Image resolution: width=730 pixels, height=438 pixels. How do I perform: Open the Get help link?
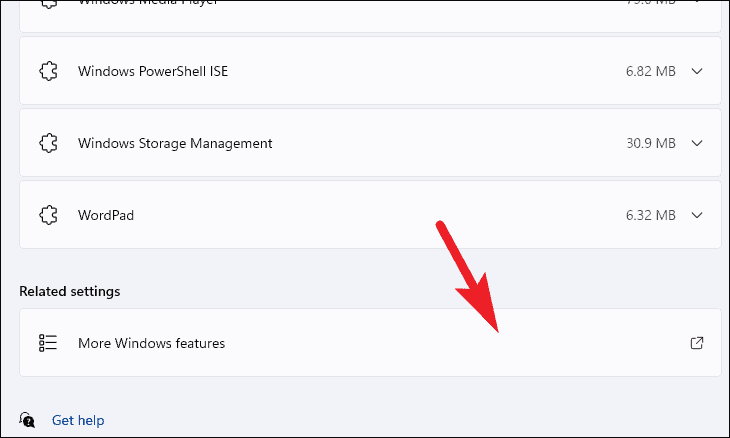tap(78, 420)
